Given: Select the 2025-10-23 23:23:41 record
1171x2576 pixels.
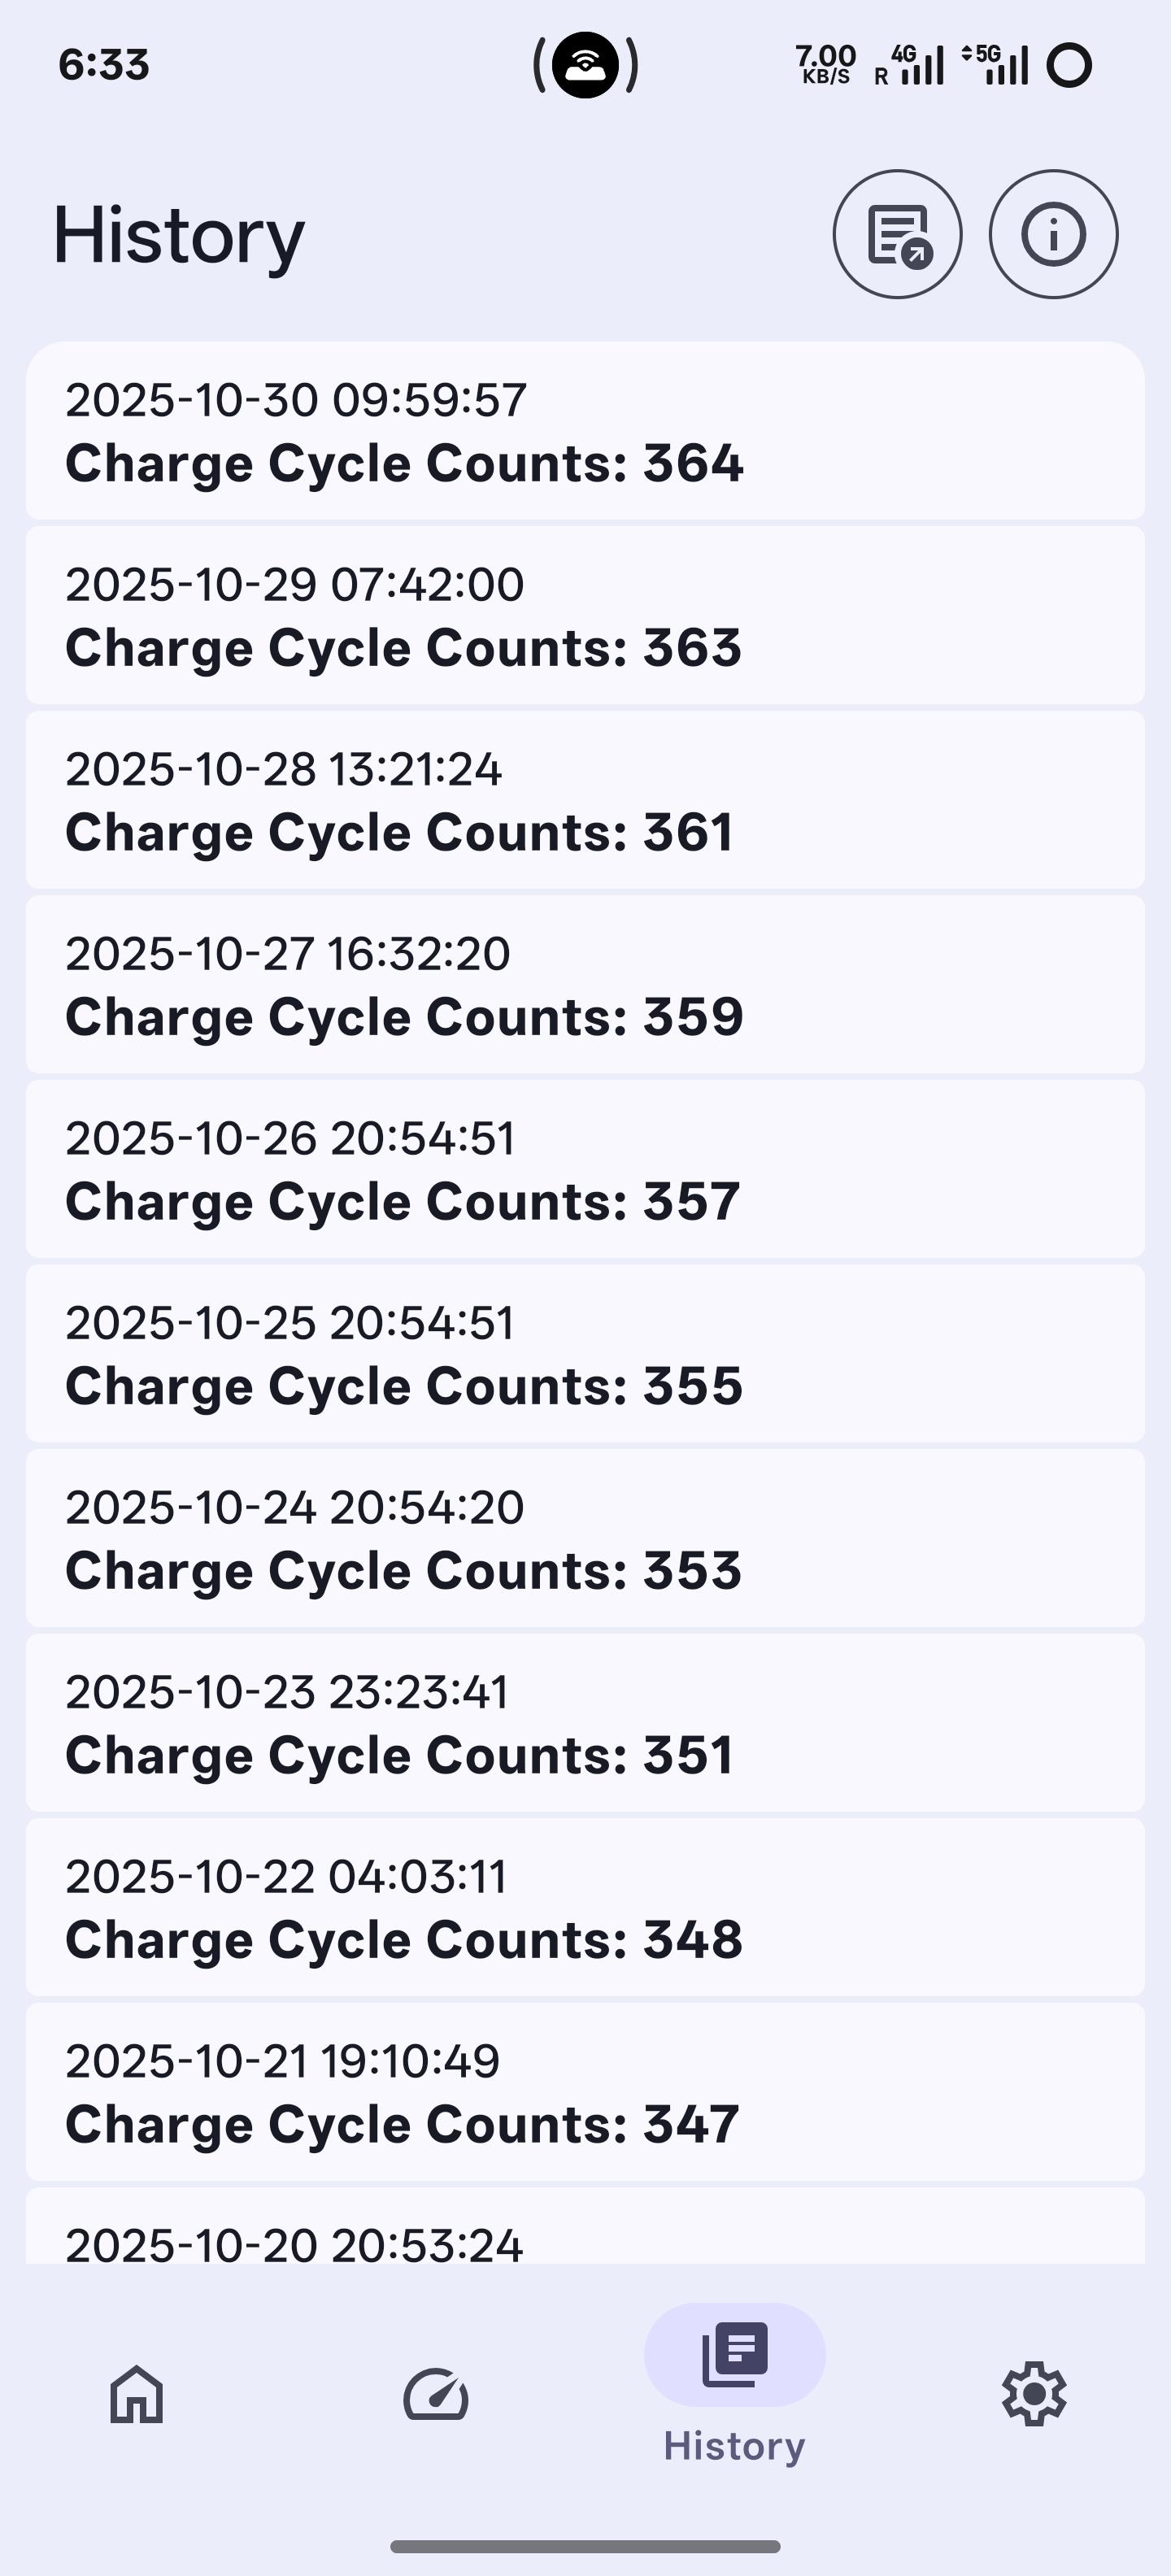Looking at the screenshot, I should [x=585, y=1723].
